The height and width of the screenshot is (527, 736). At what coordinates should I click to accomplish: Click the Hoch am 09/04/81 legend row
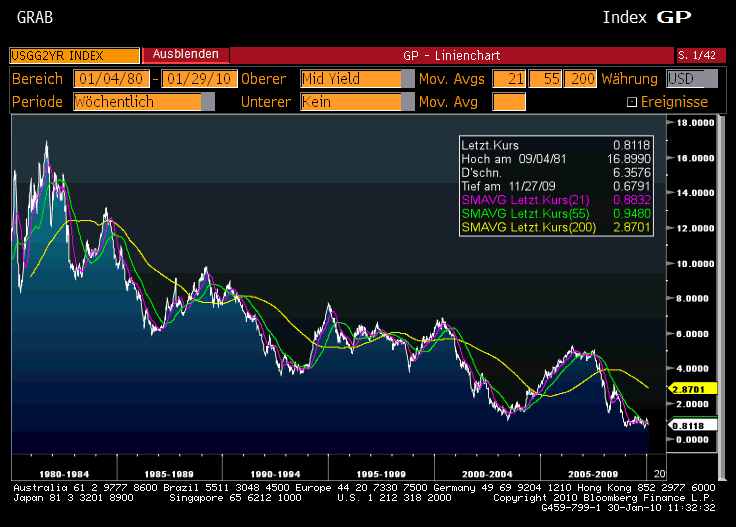coord(556,159)
